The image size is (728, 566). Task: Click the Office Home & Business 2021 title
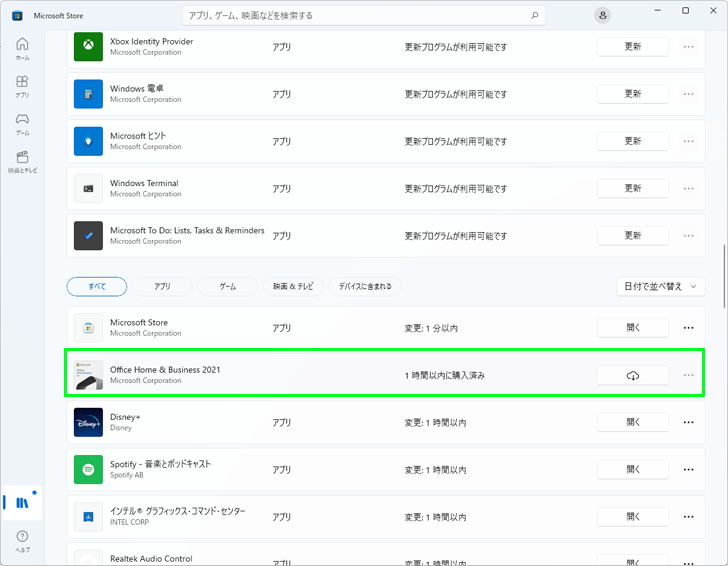click(165, 370)
